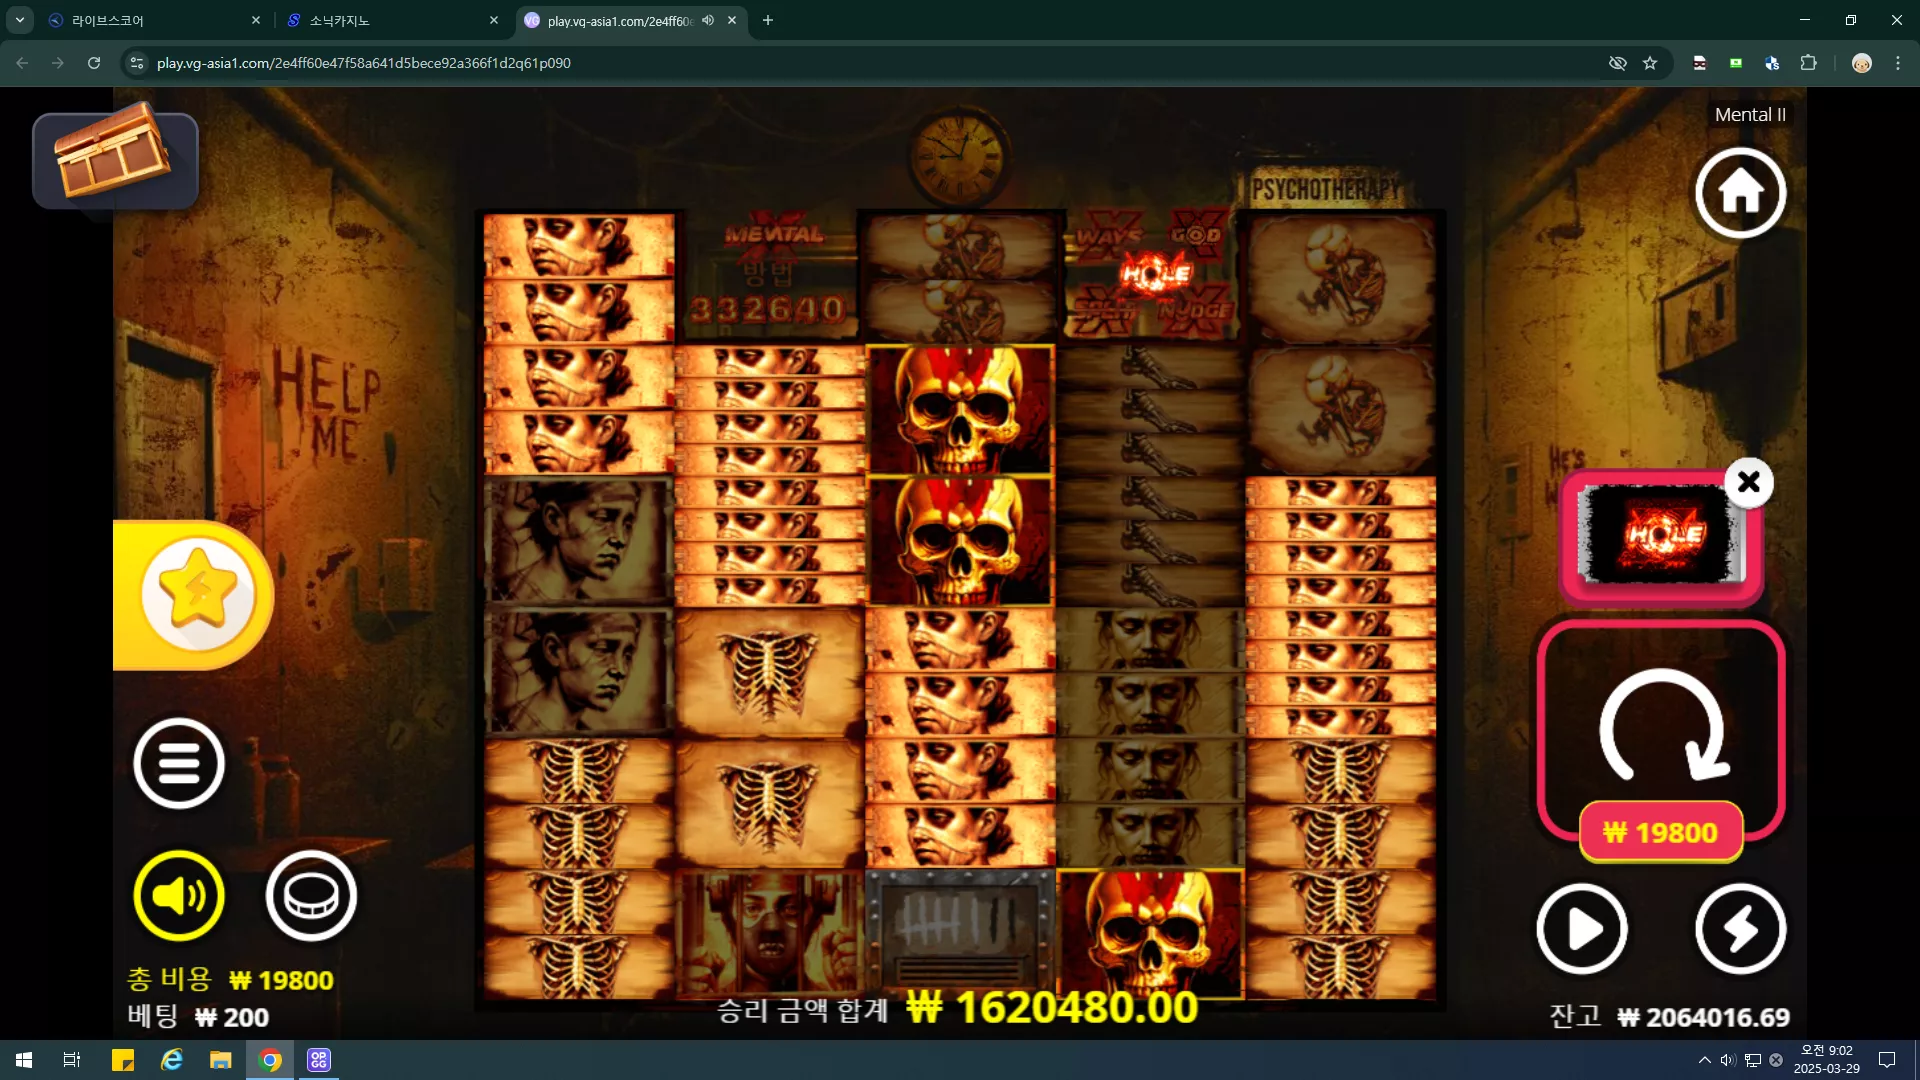Click the 332640 ways counter
This screenshot has width=1920, height=1080.
768,309
